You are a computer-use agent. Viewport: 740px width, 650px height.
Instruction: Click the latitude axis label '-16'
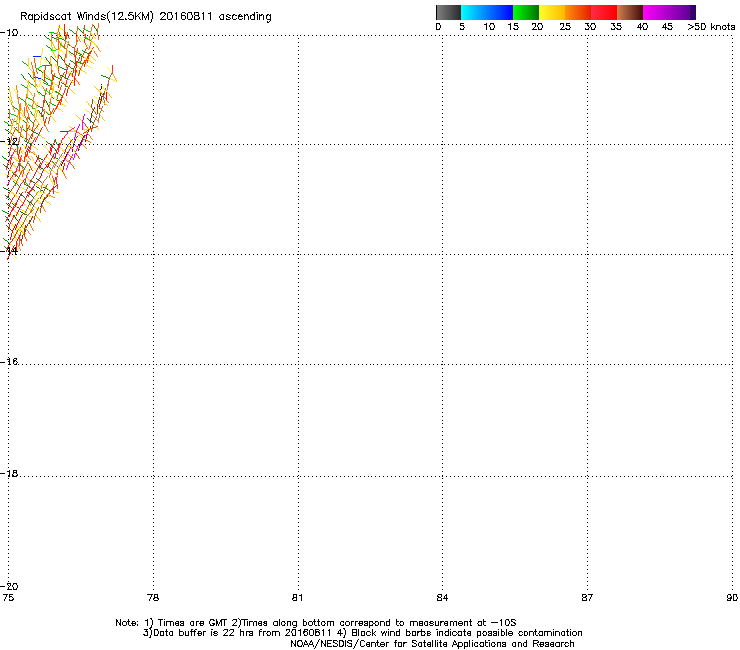(9, 362)
